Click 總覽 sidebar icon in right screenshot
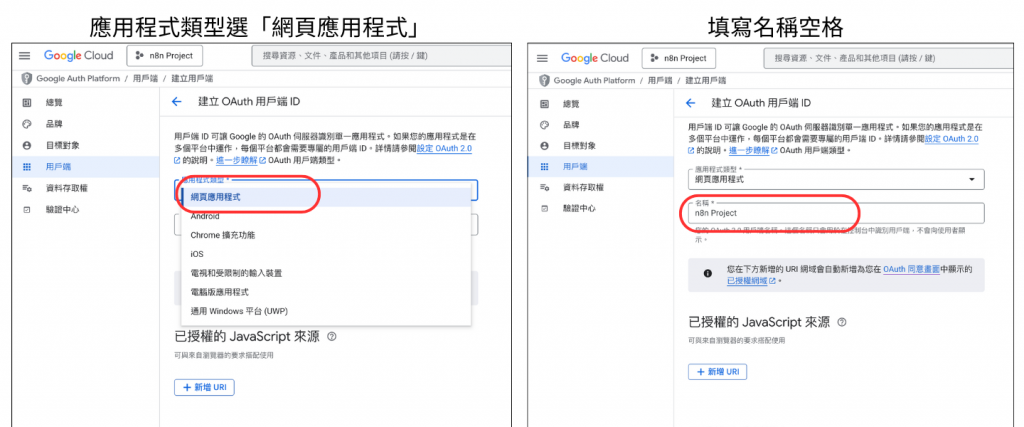 click(544, 104)
